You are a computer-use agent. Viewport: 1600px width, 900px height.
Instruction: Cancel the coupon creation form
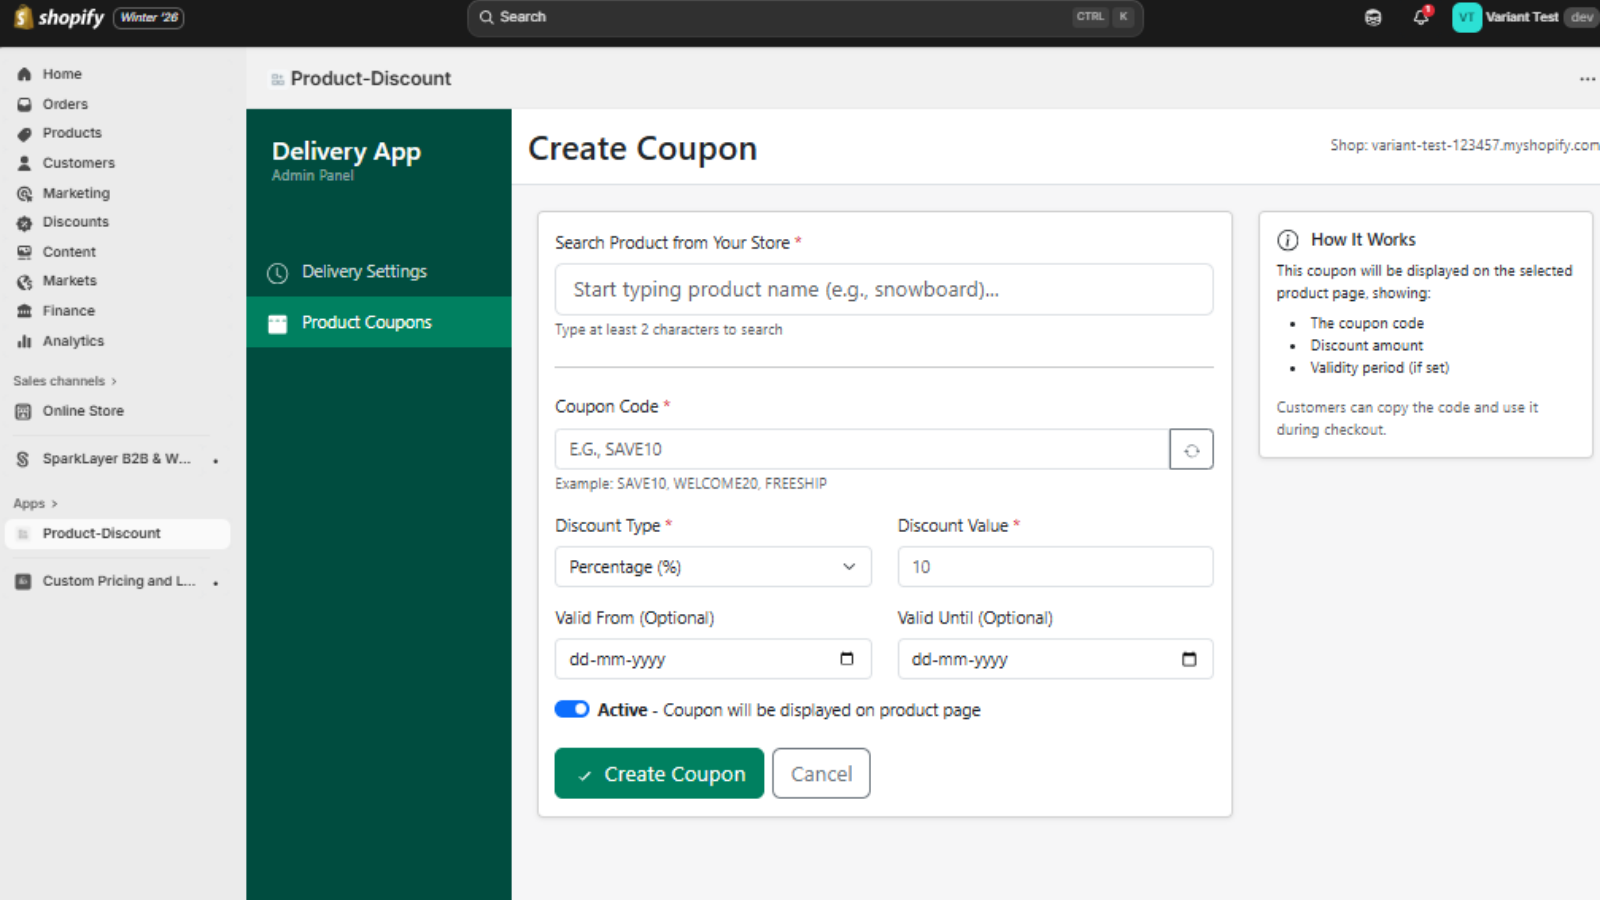point(820,773)
